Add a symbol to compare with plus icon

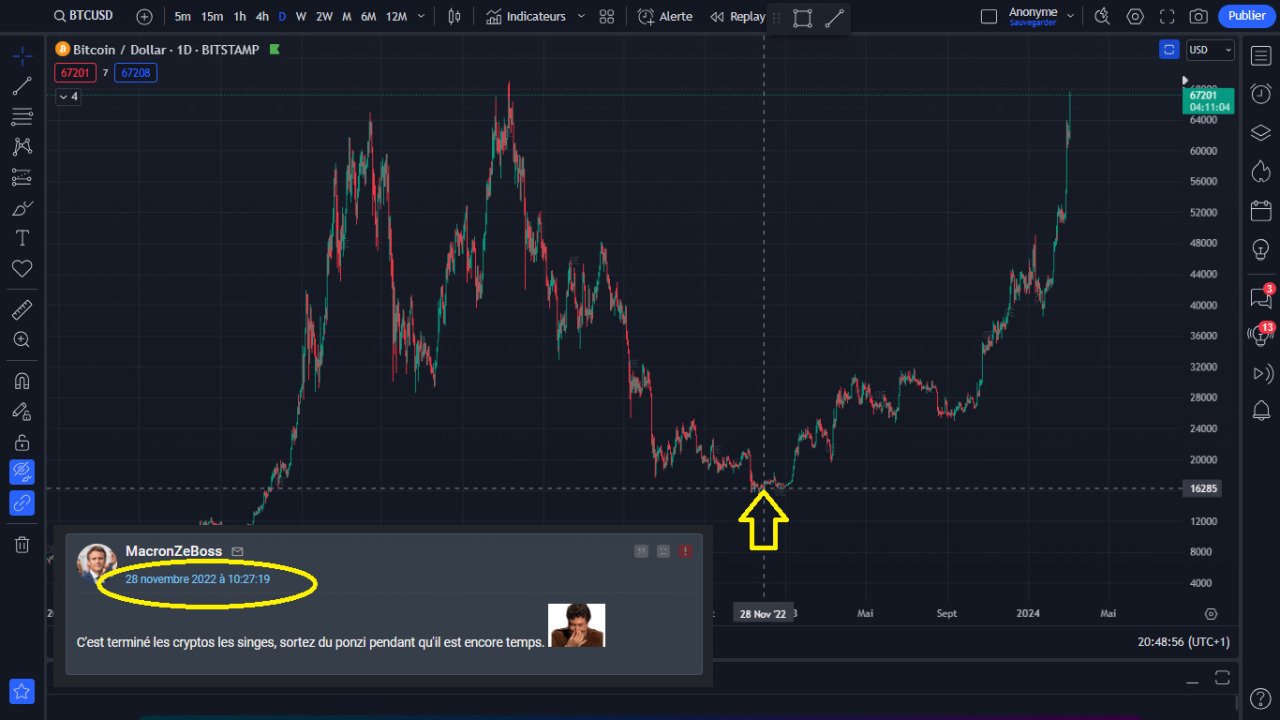click(145, 16)
